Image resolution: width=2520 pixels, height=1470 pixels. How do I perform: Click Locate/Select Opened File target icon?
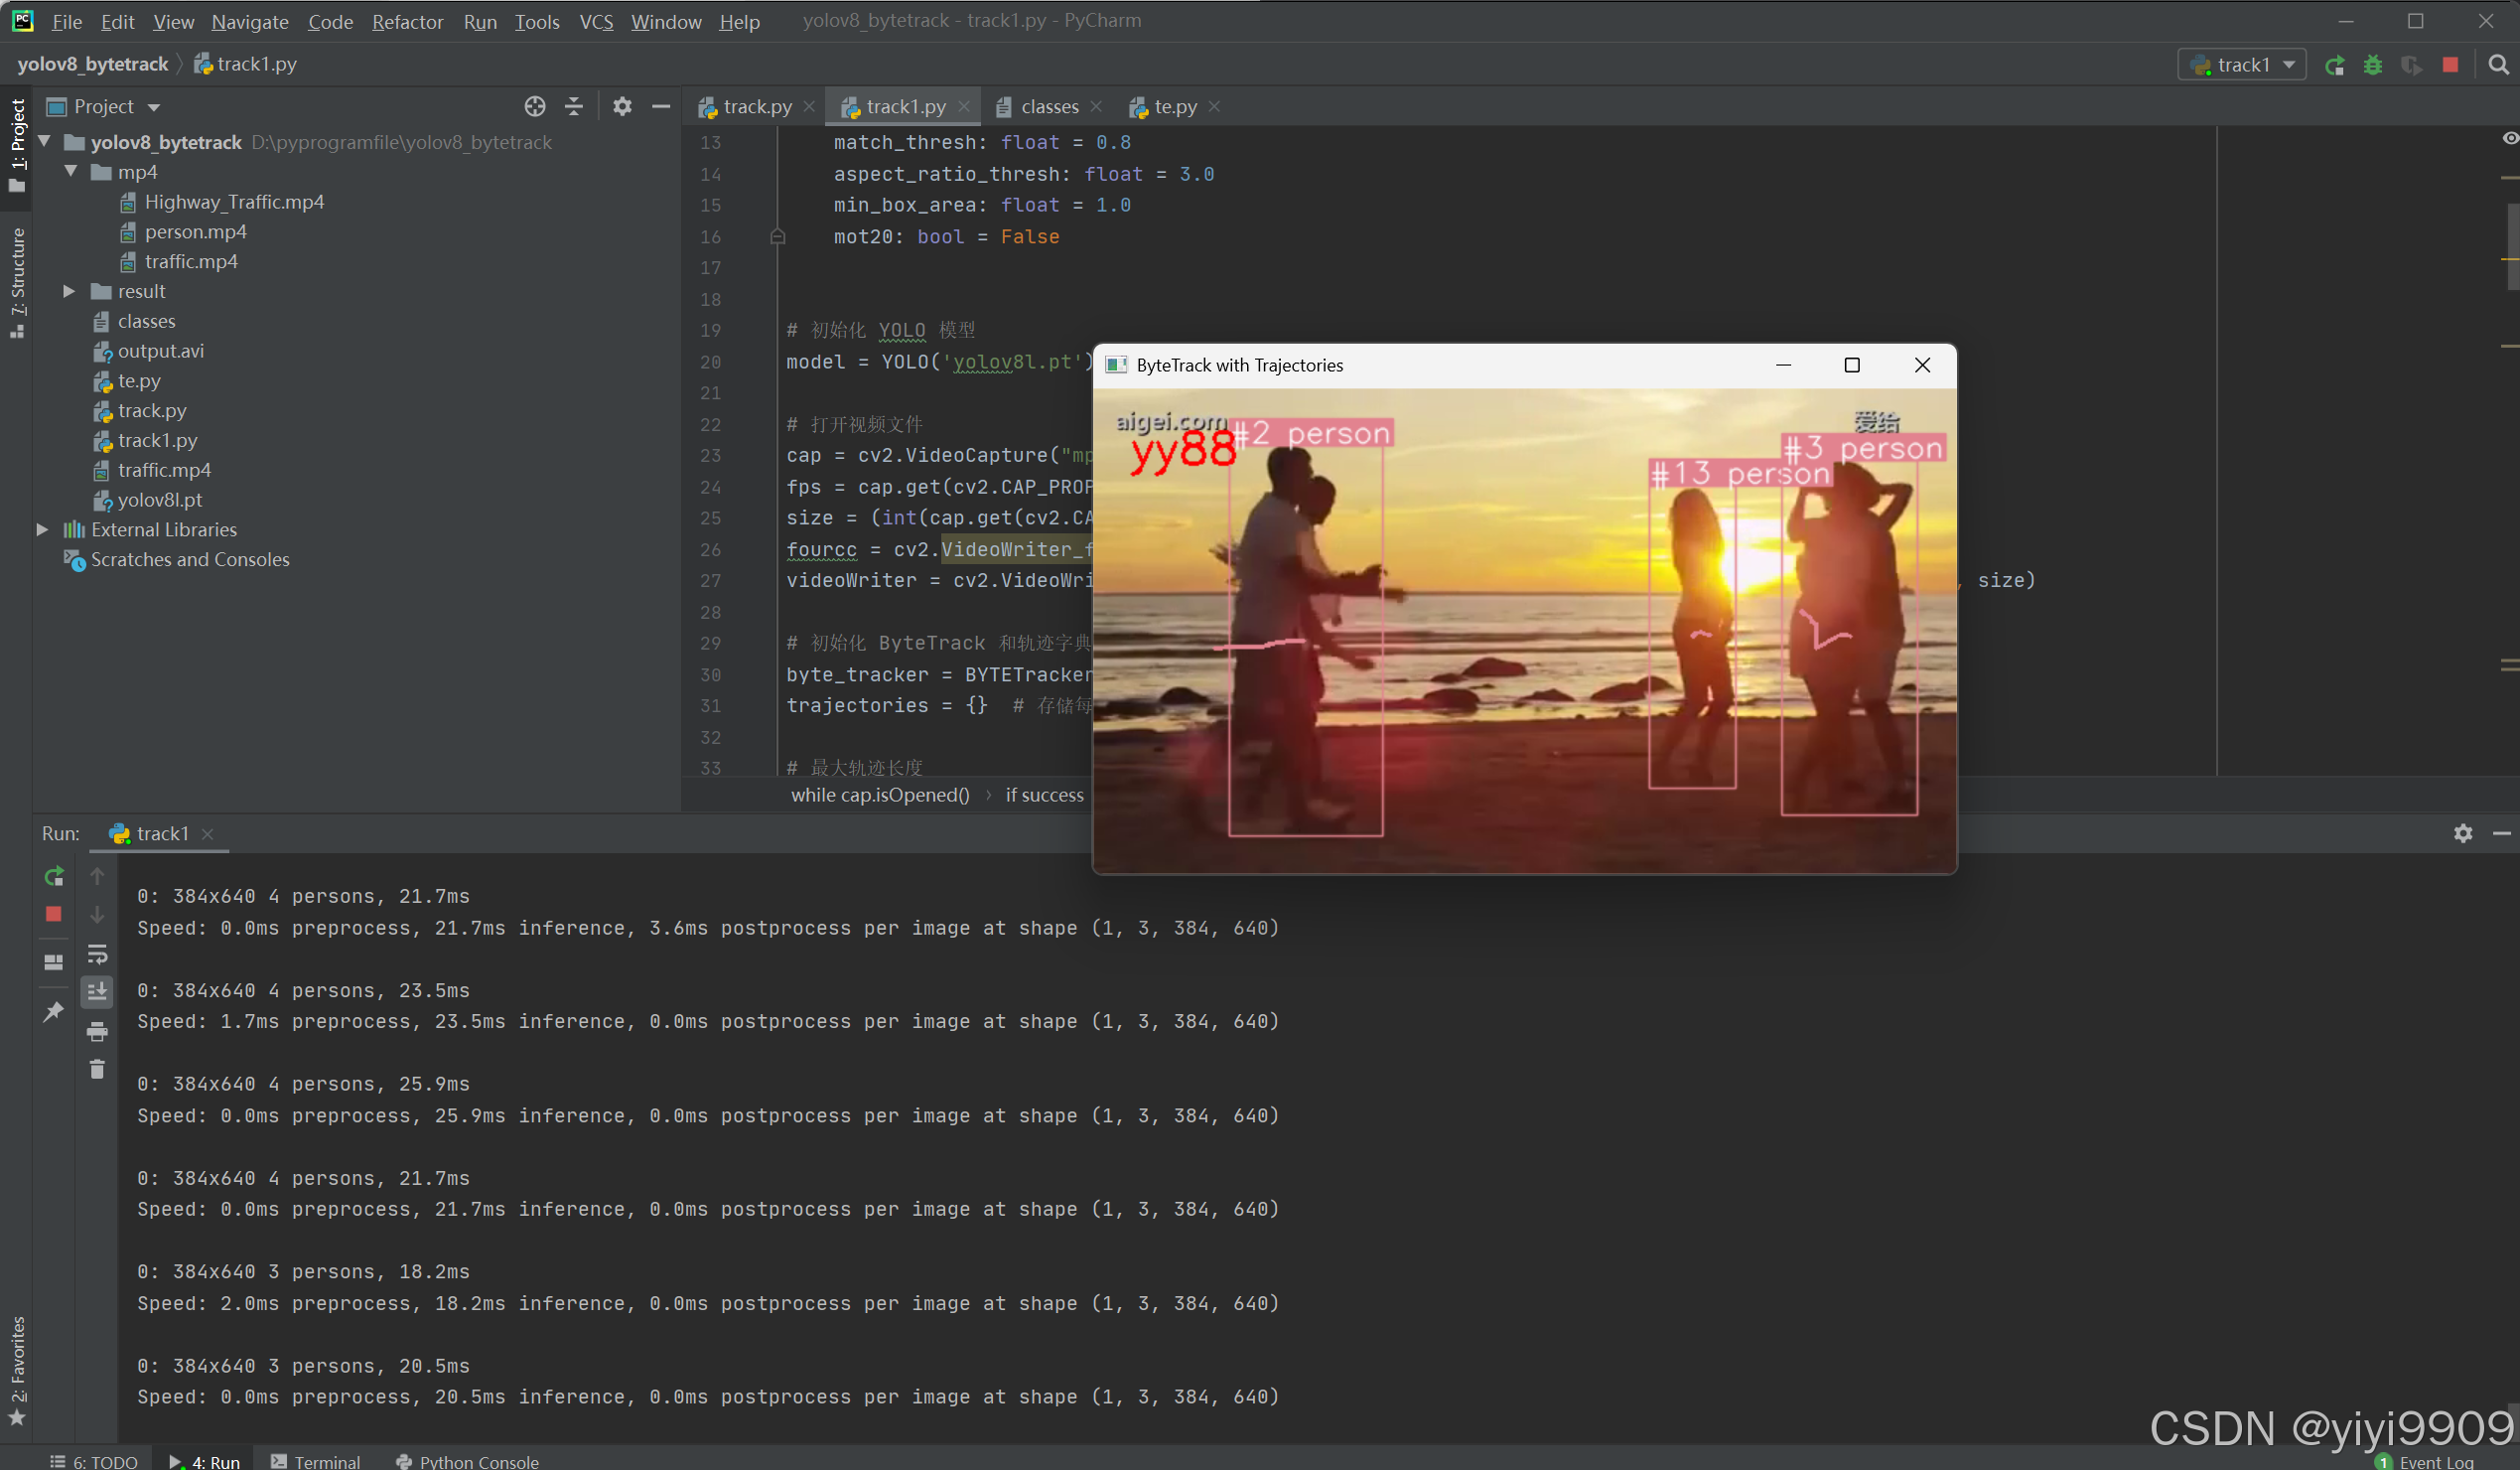click(535, 106)
